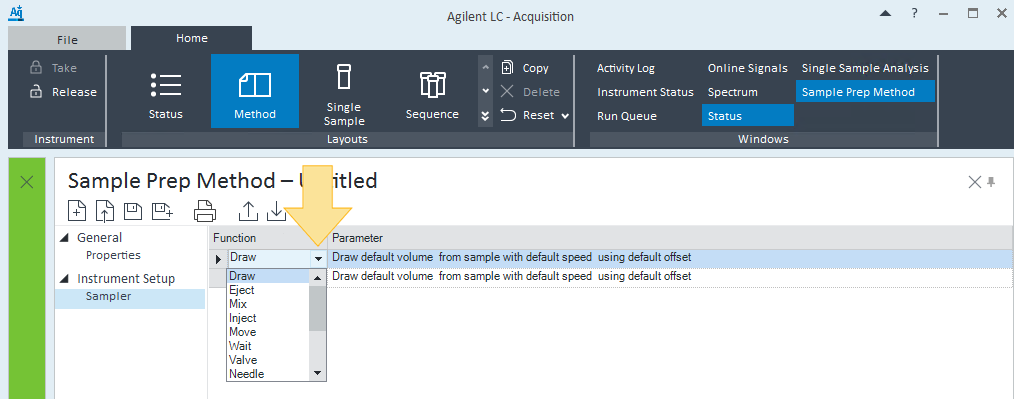Select the Sampler tree item

click(108, 297)
